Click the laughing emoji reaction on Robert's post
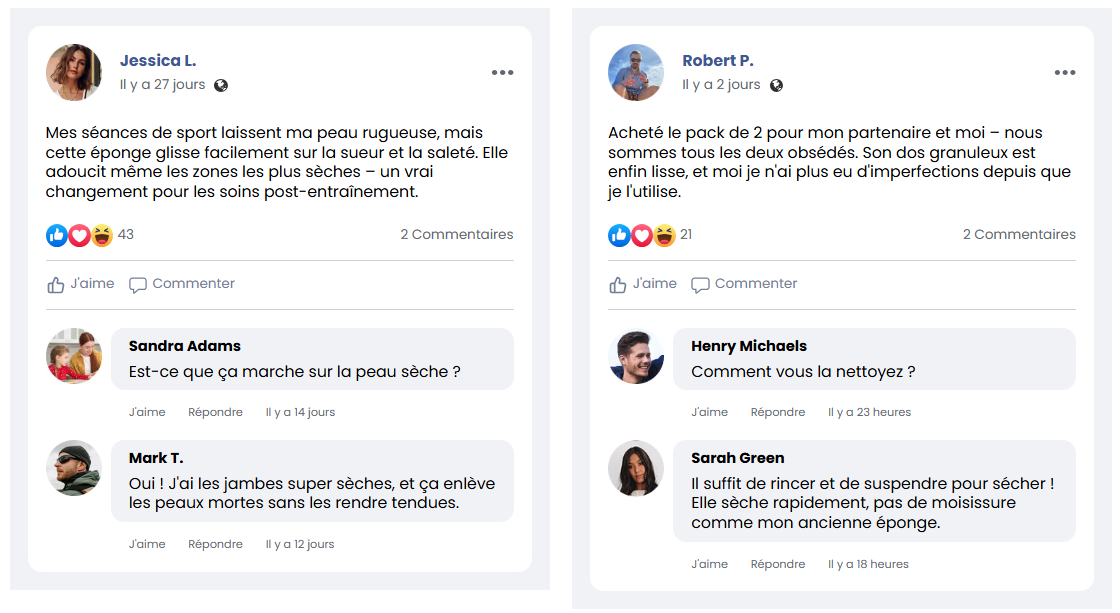 [x=664, y=235]
